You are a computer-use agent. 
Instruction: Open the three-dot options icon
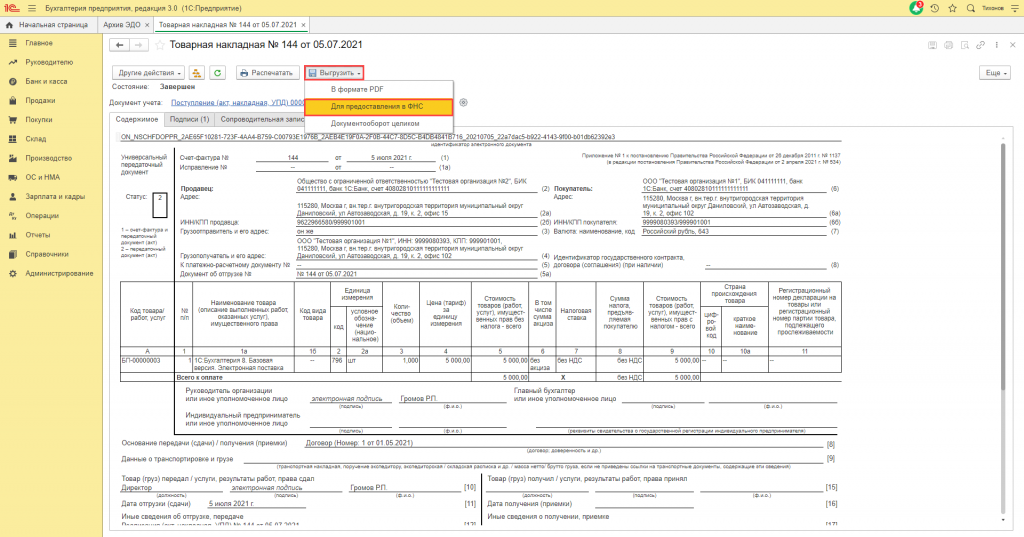point(997,45)
